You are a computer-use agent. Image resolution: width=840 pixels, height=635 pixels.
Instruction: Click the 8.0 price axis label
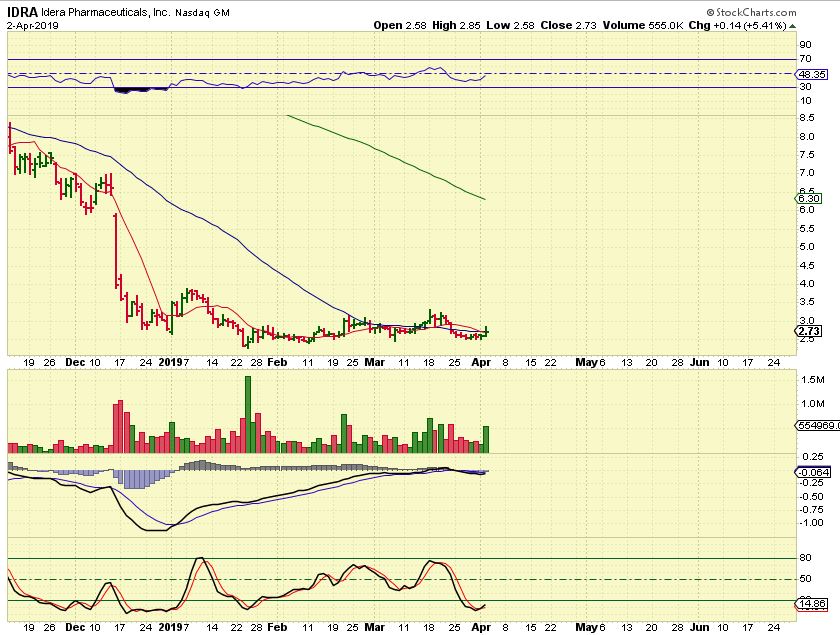point(807,136)
